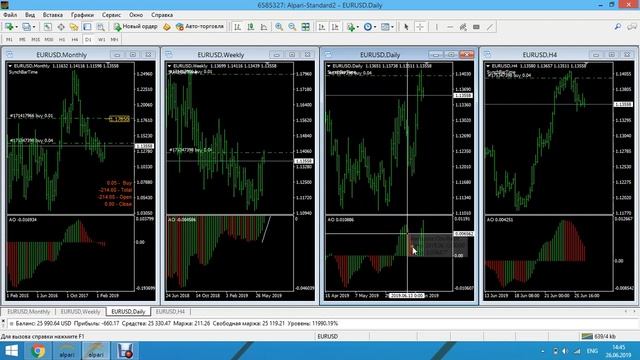Open the chat bubbles icon
The height and width of the screenshot is (360, 640).
click(632, 27)
